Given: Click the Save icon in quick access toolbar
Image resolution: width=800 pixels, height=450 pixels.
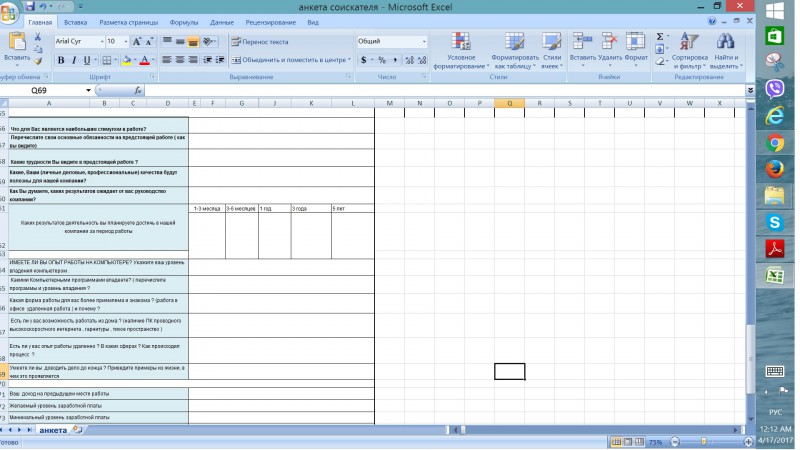Looking at the screenshot, I should point(30,6).
